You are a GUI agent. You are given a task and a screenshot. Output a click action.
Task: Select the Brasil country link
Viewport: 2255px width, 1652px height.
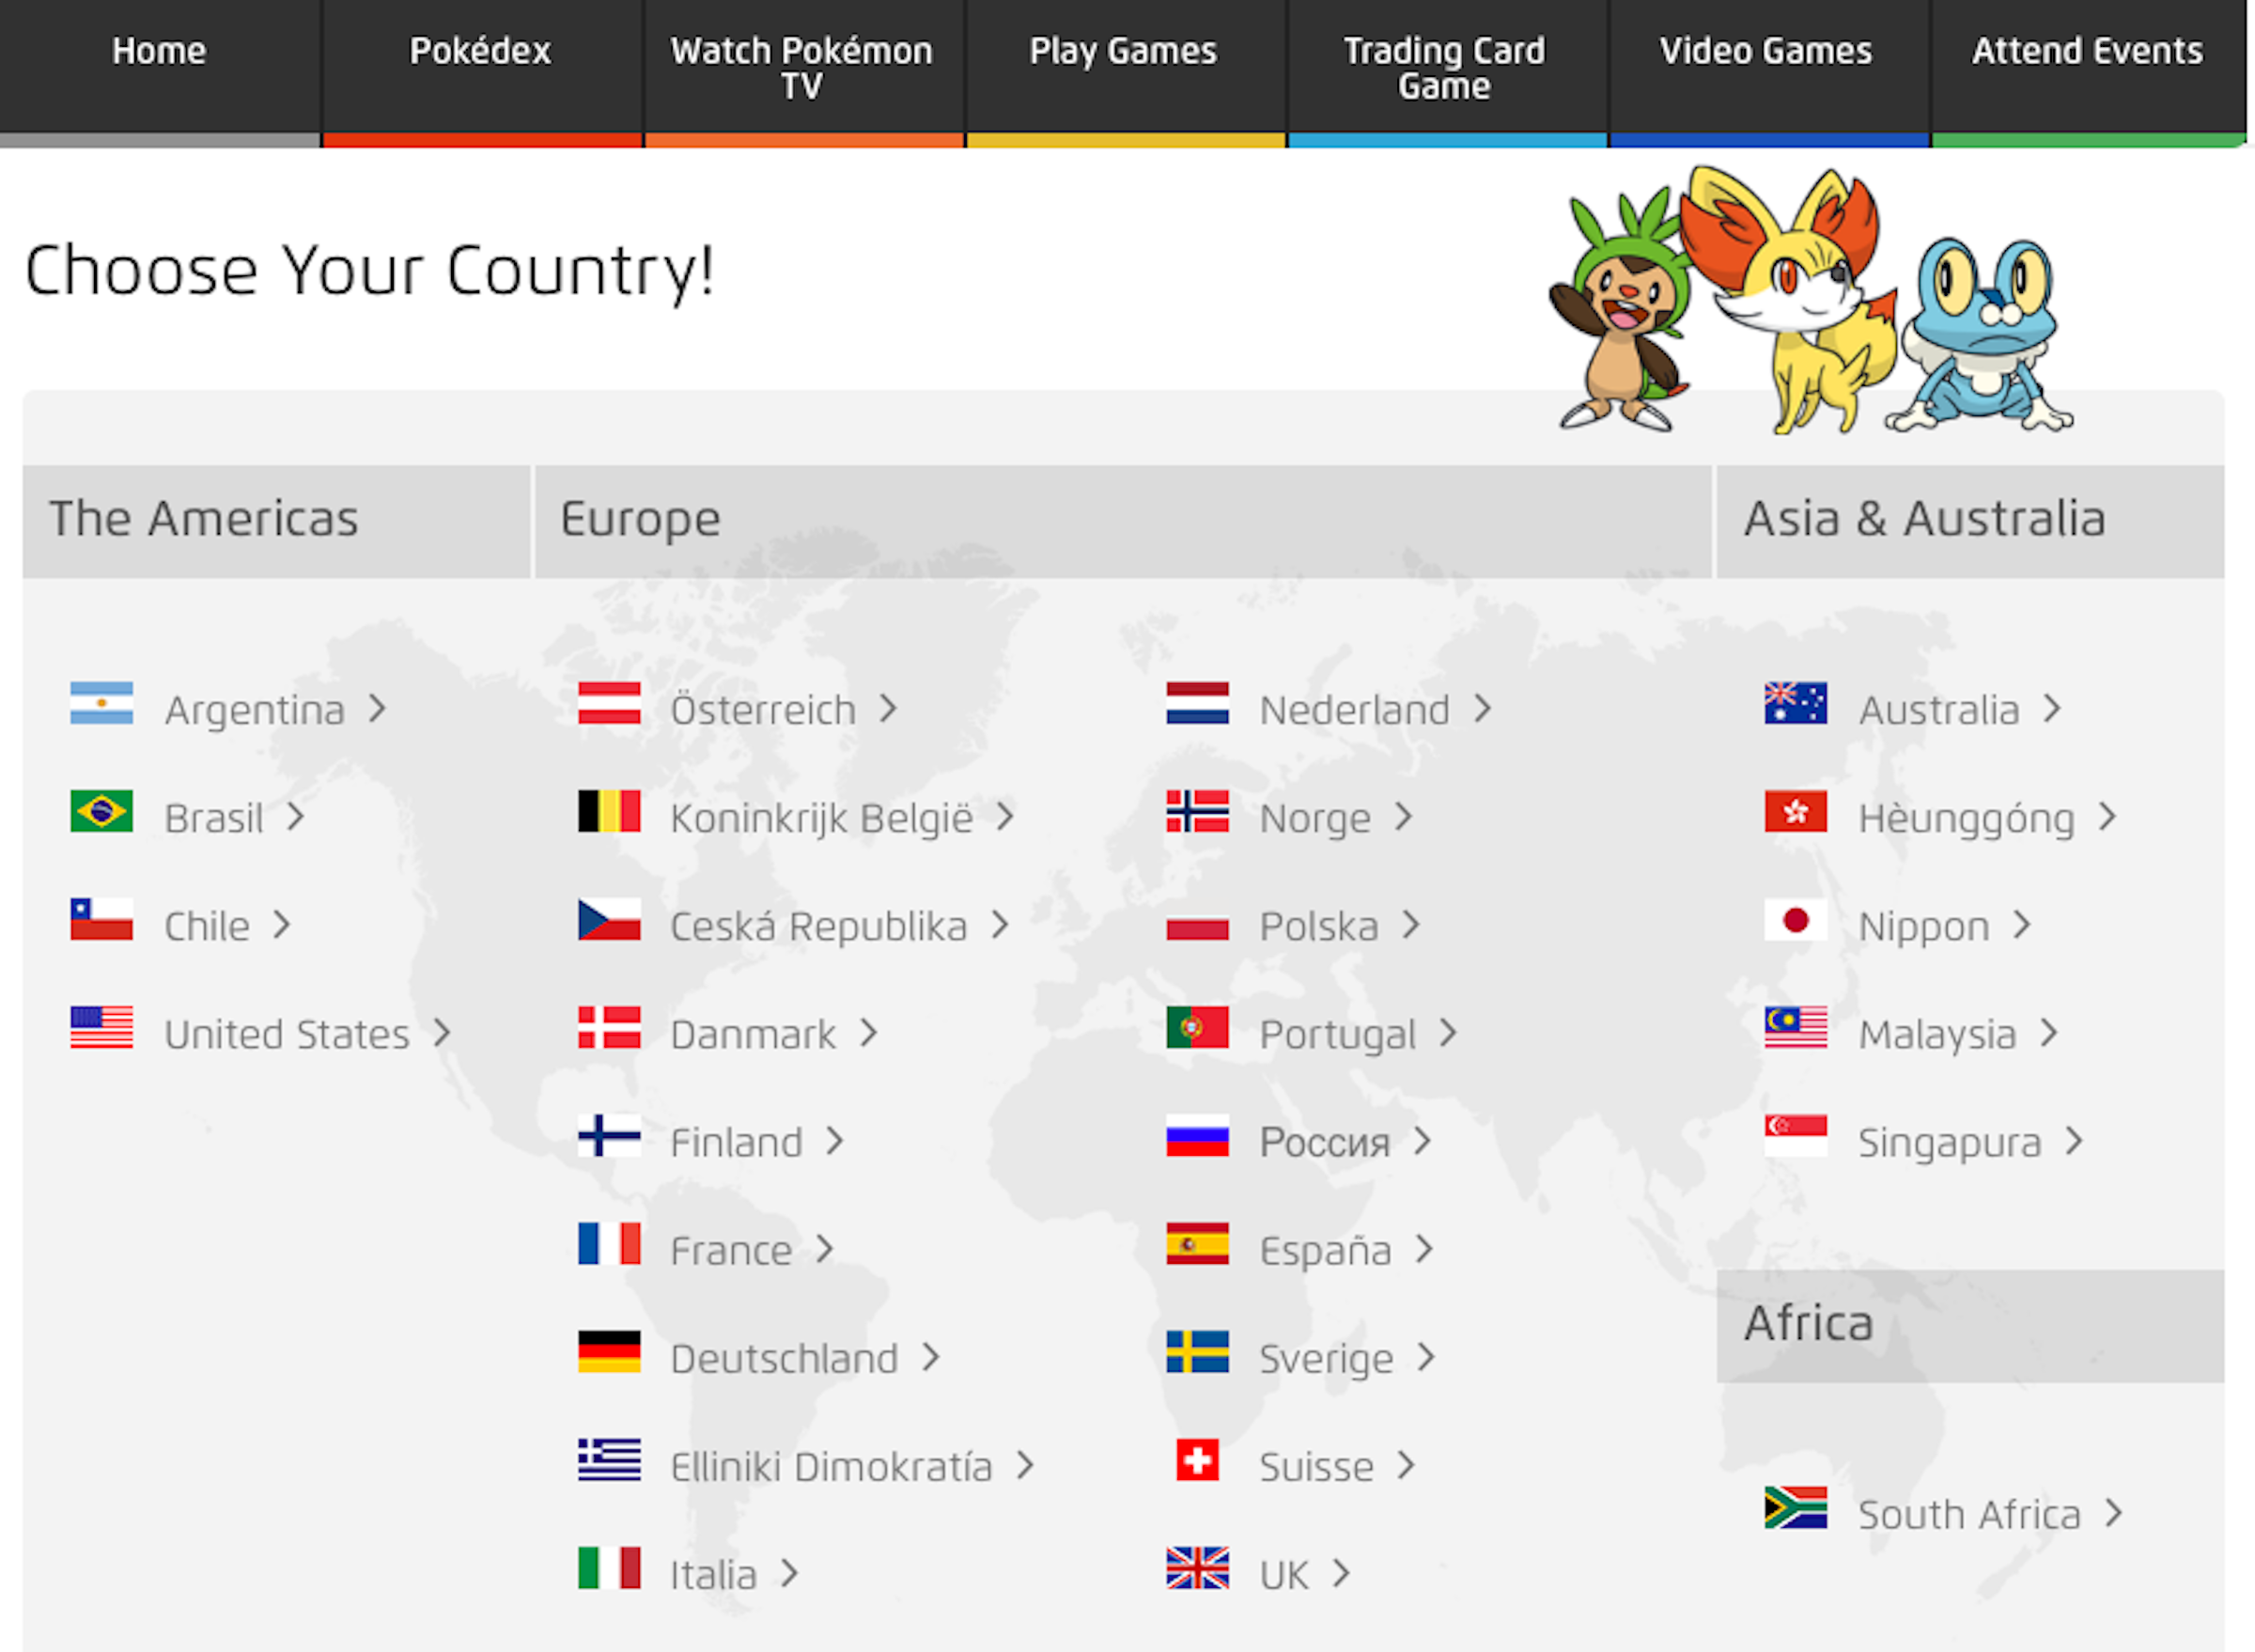pyautogui.click(x=214, y=818)
